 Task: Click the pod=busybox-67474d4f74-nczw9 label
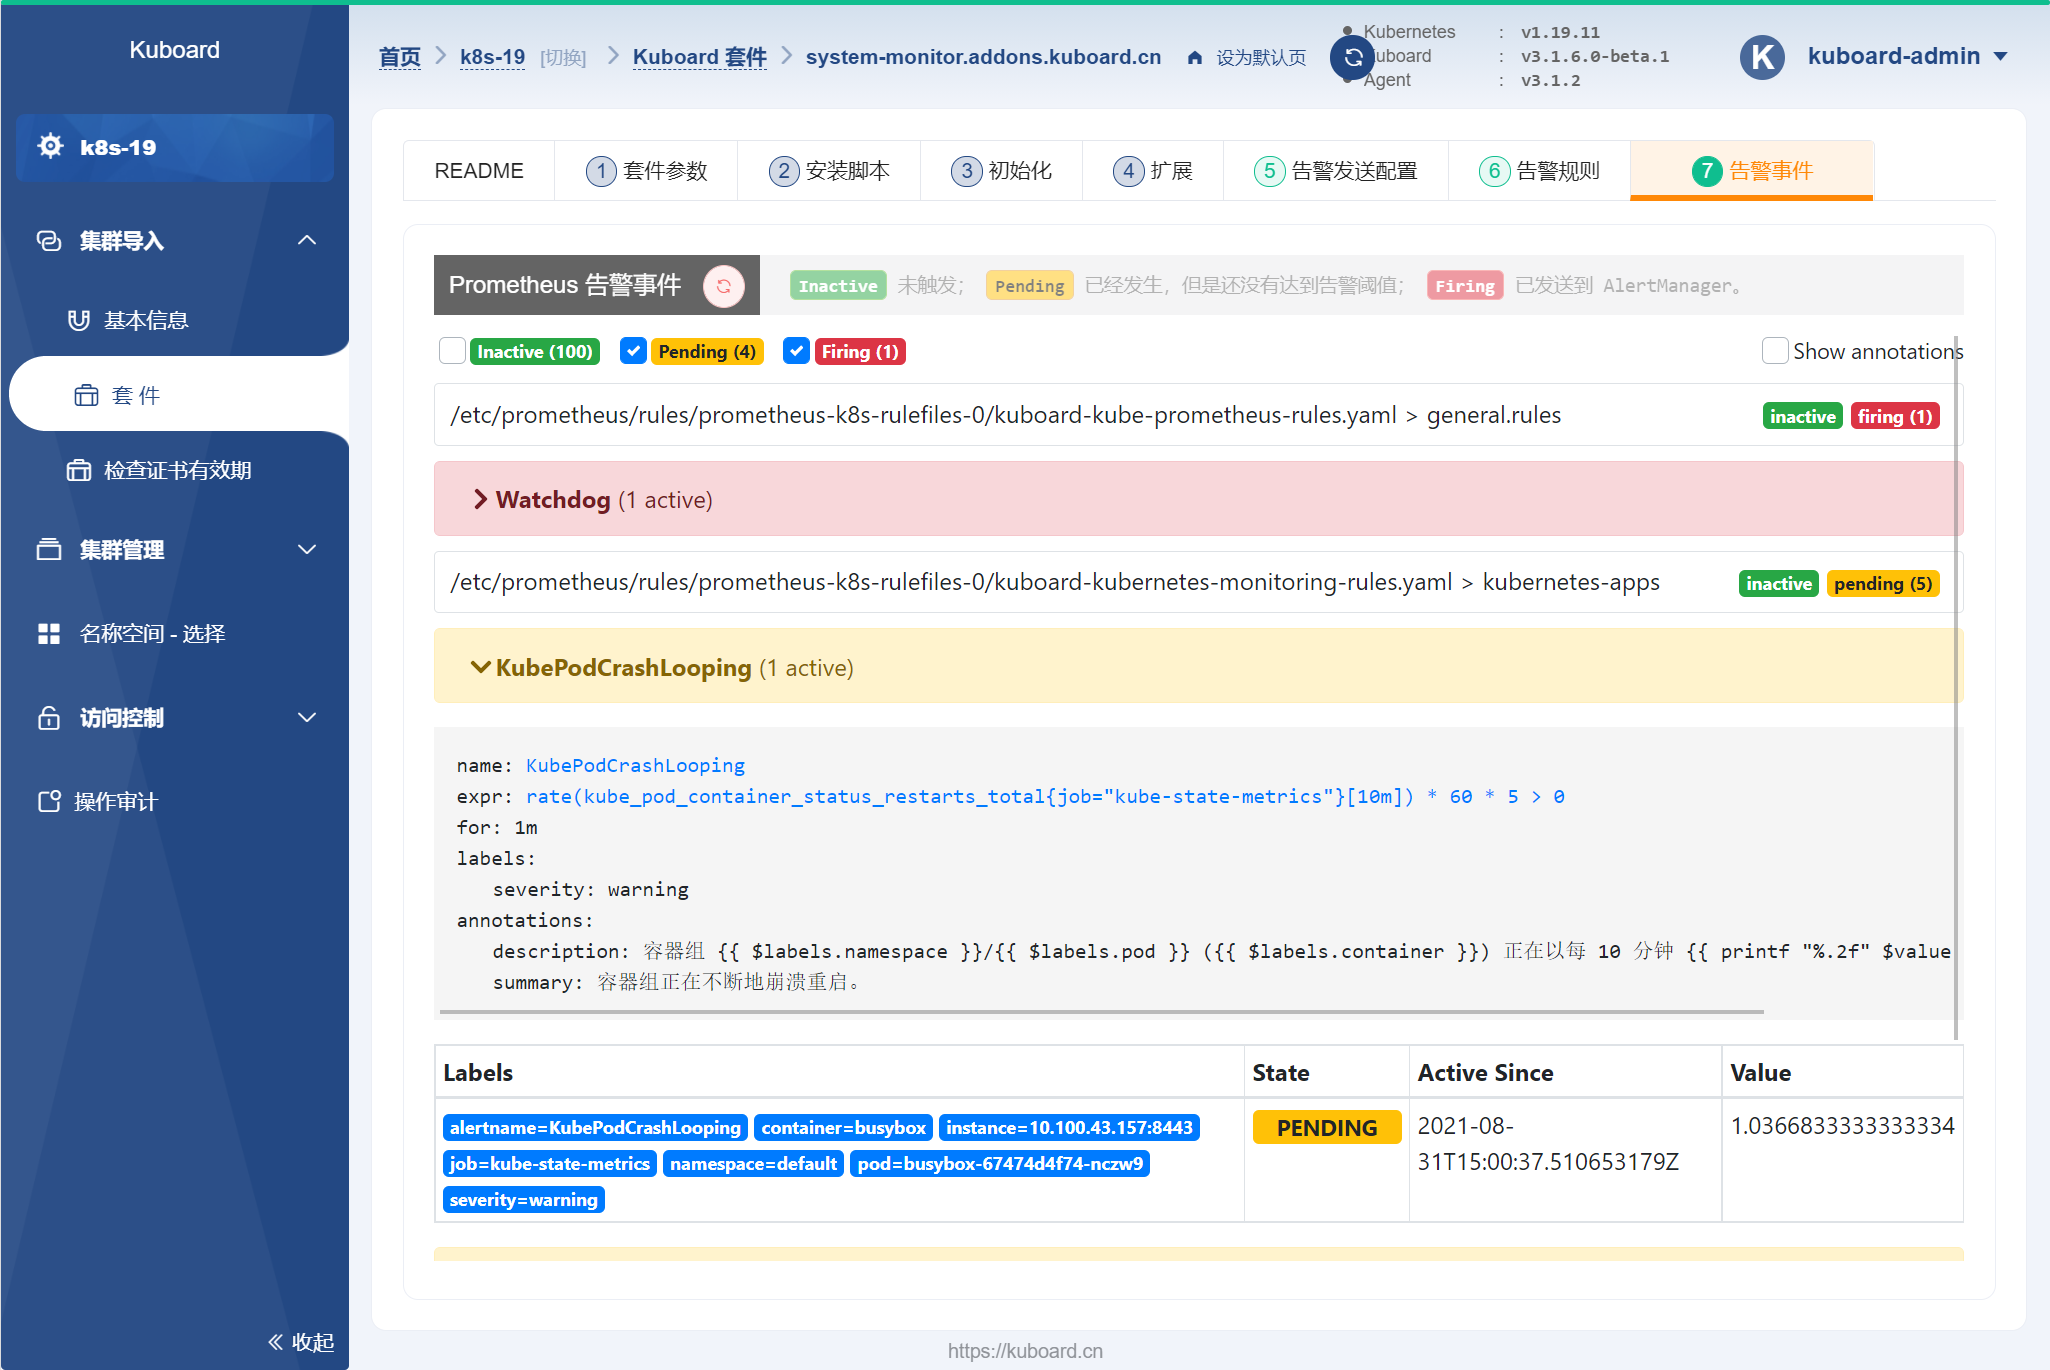pos(1000,1163)
